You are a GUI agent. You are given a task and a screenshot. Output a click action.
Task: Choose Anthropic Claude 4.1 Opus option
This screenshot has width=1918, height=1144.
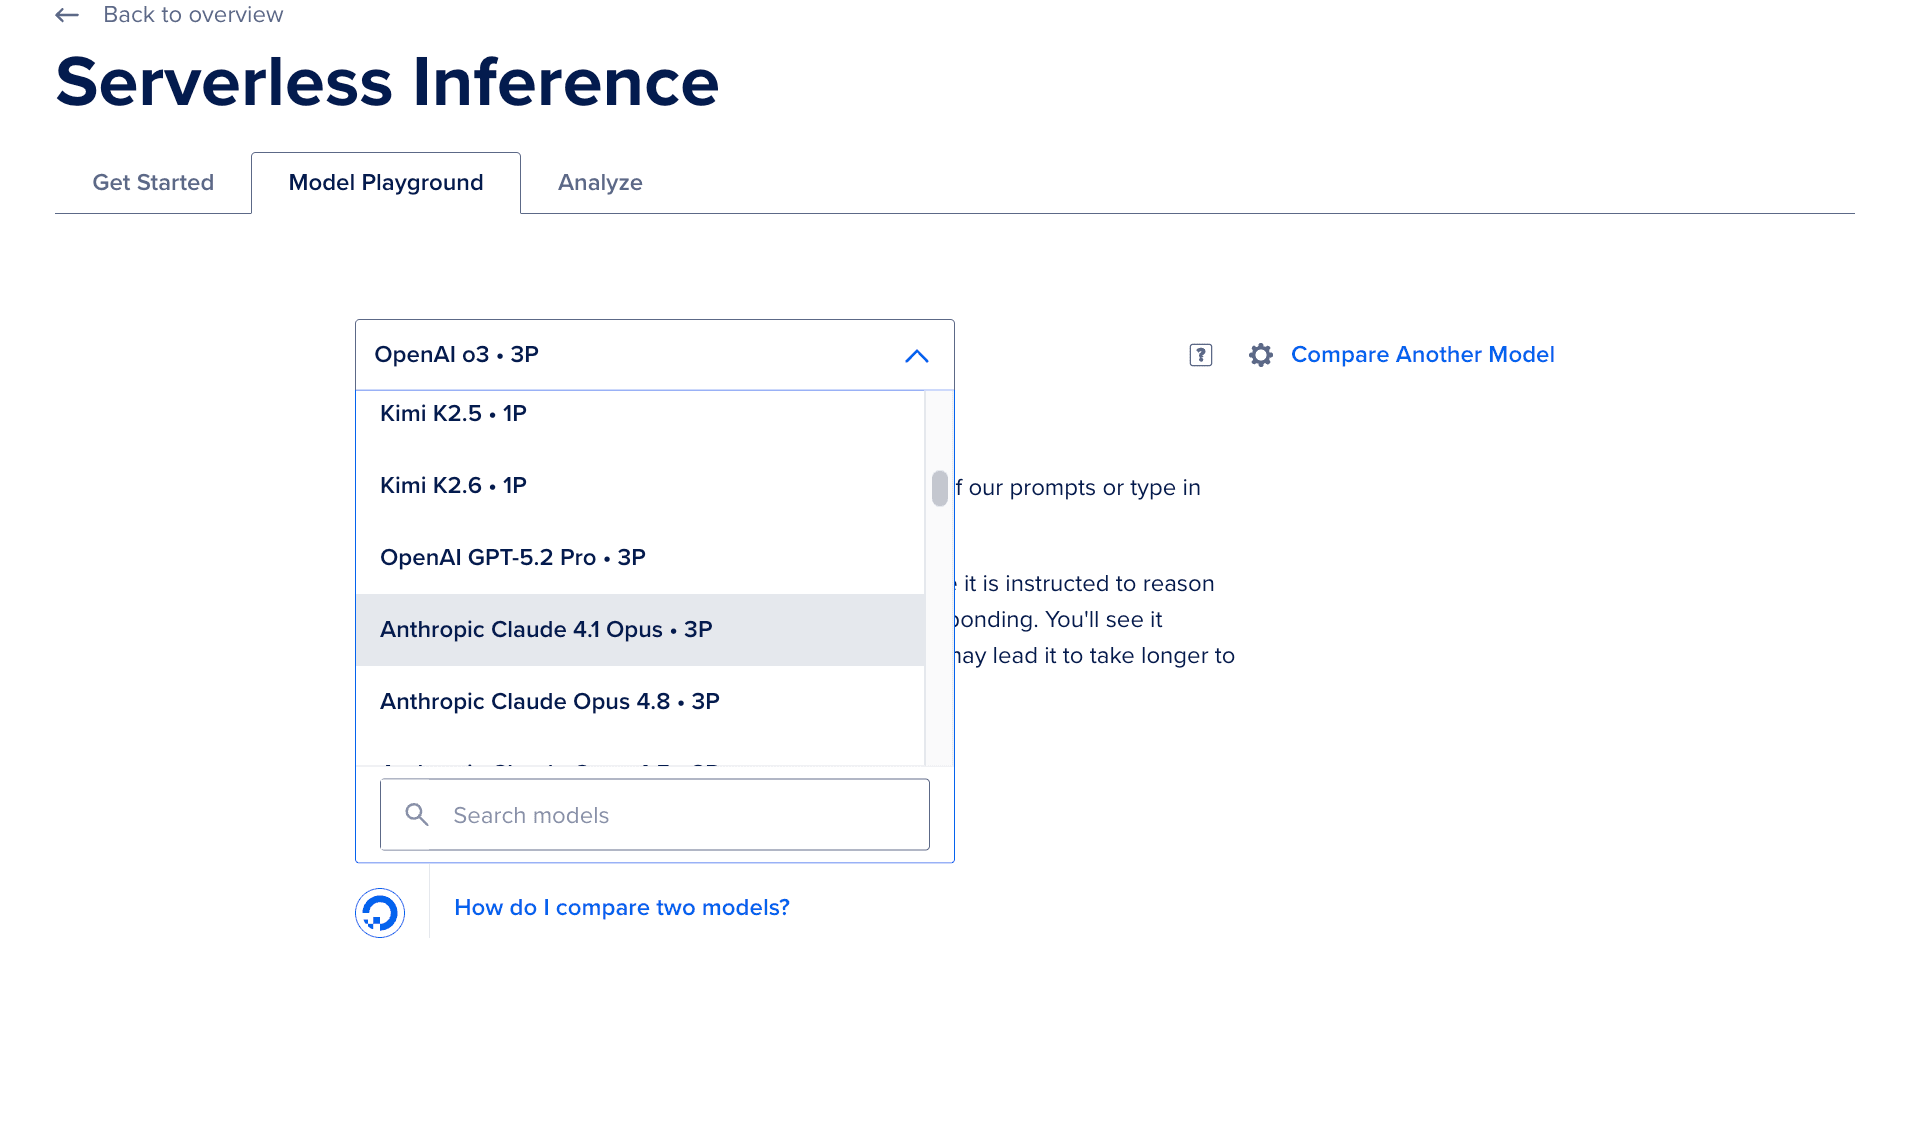[x=640, y=630]
